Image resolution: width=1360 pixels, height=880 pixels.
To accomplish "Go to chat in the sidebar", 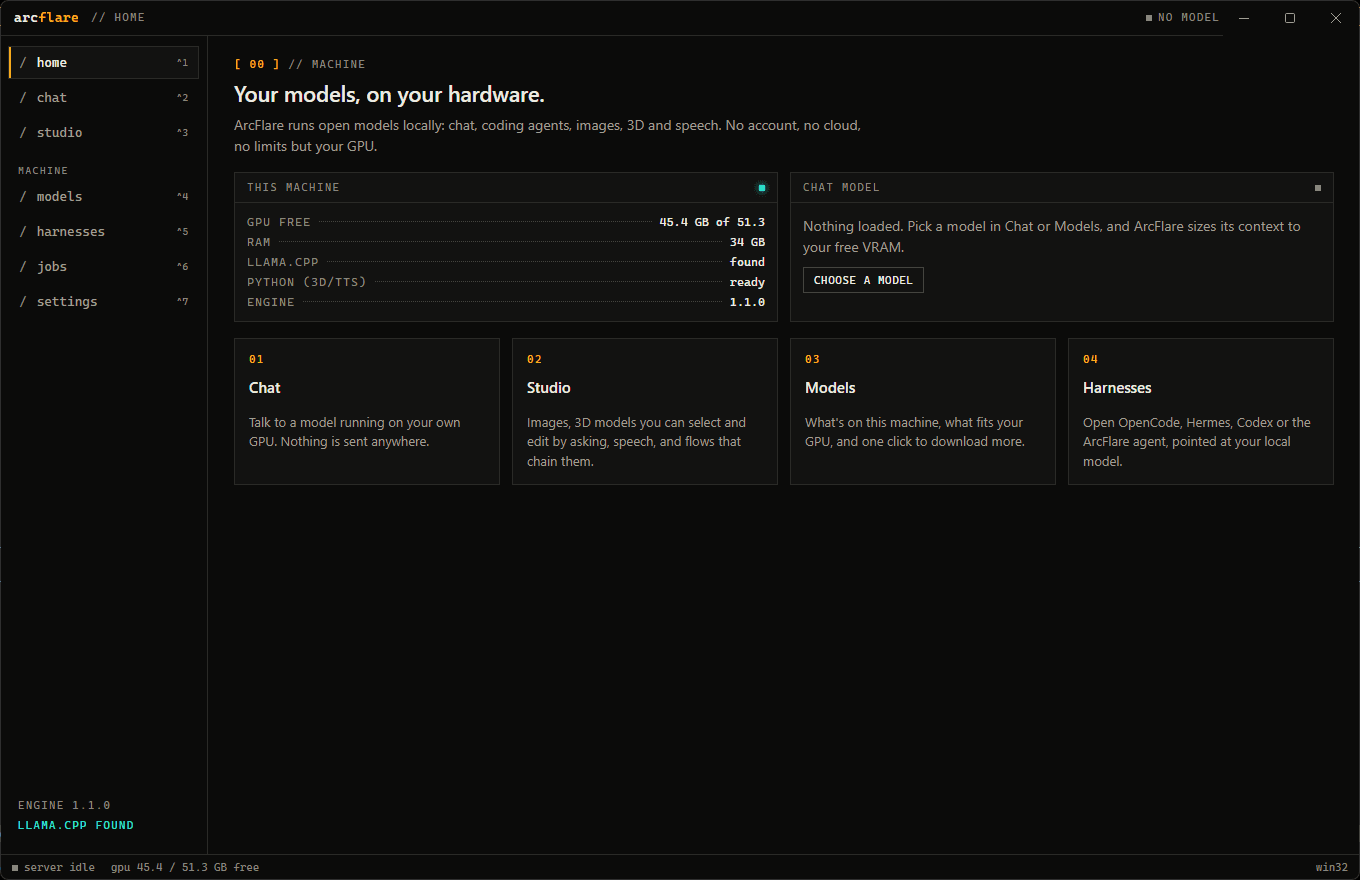I will click(104, 97).
